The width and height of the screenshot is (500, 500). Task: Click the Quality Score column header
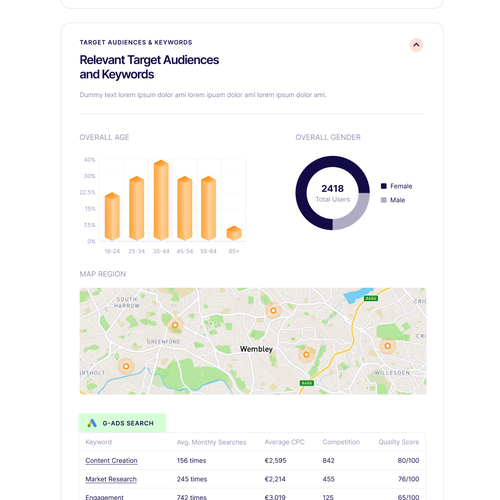399,442
